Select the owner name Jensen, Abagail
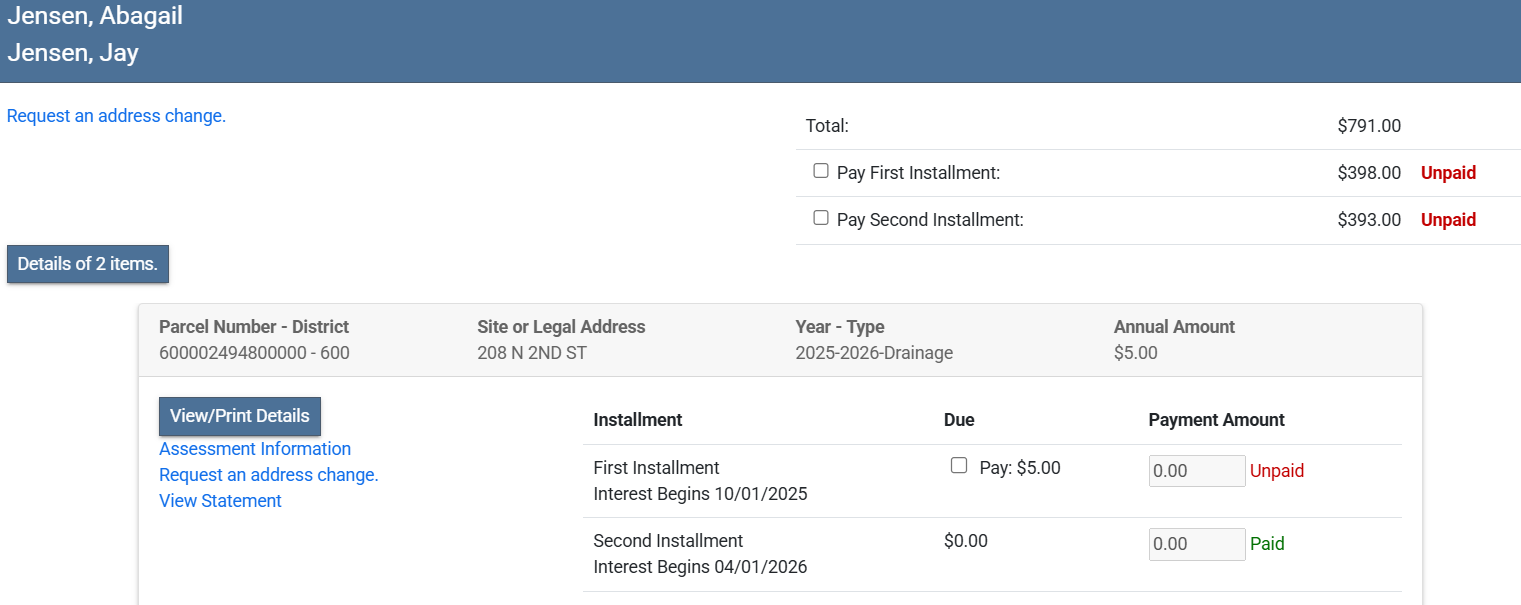The width and height of the screenshot is (1521, 605). (95, 16)
